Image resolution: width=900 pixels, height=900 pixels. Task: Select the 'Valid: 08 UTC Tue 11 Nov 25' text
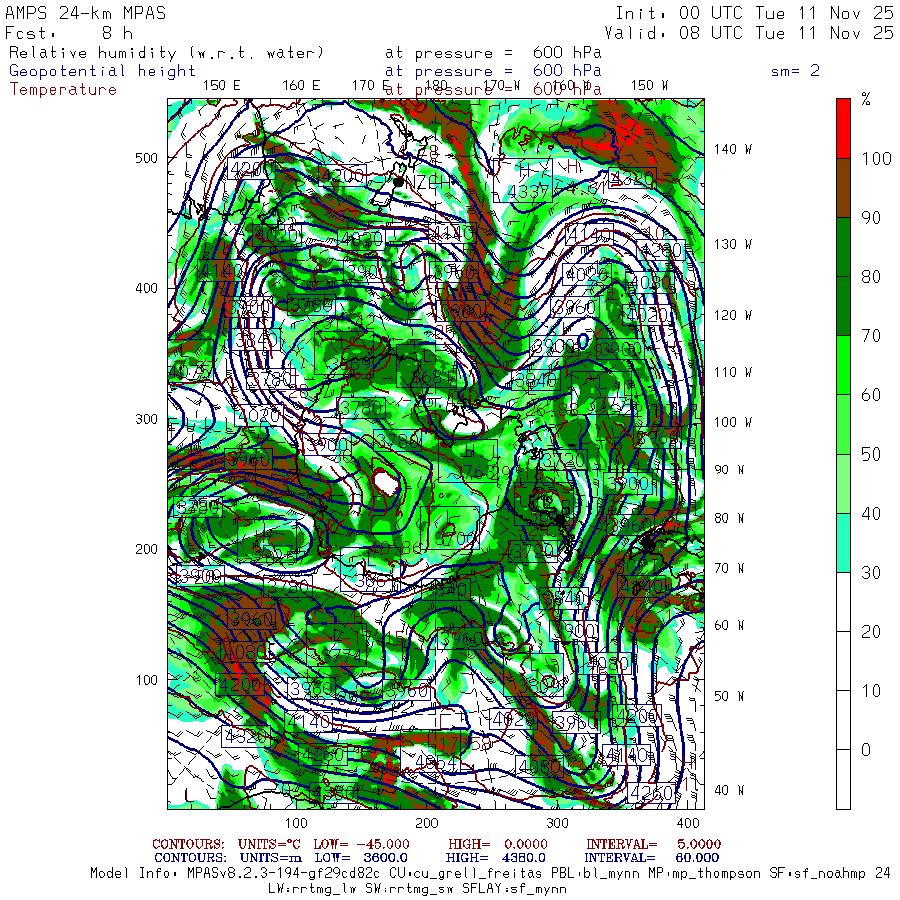[754, 32]
